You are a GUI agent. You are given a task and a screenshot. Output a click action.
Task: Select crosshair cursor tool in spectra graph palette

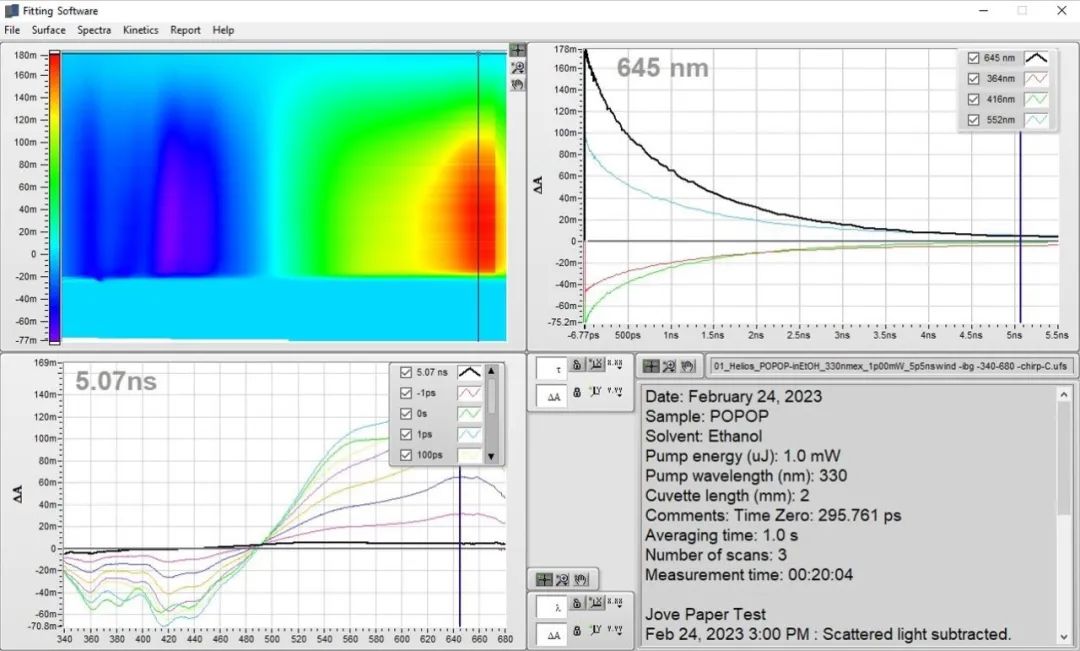tap(544, 579)
